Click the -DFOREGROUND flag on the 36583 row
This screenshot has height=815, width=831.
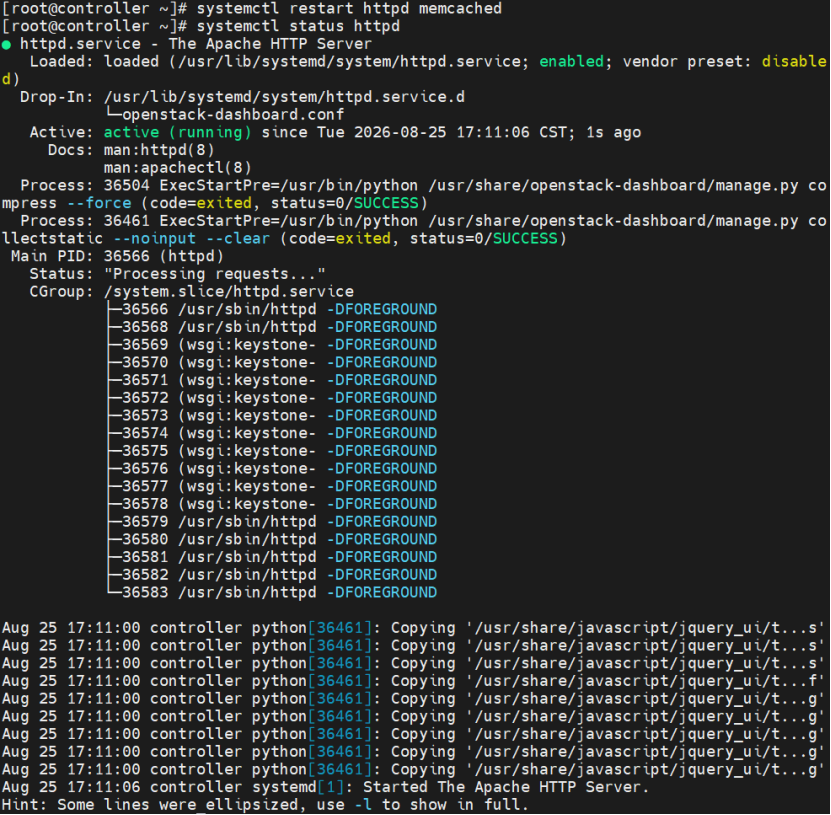pos(382,592)
